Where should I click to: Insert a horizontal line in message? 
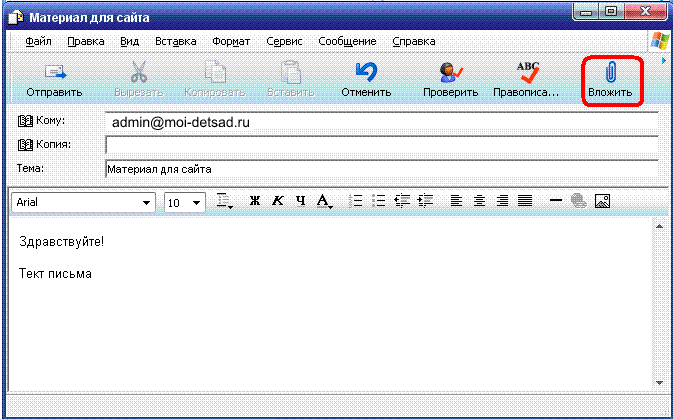(556, 201)
